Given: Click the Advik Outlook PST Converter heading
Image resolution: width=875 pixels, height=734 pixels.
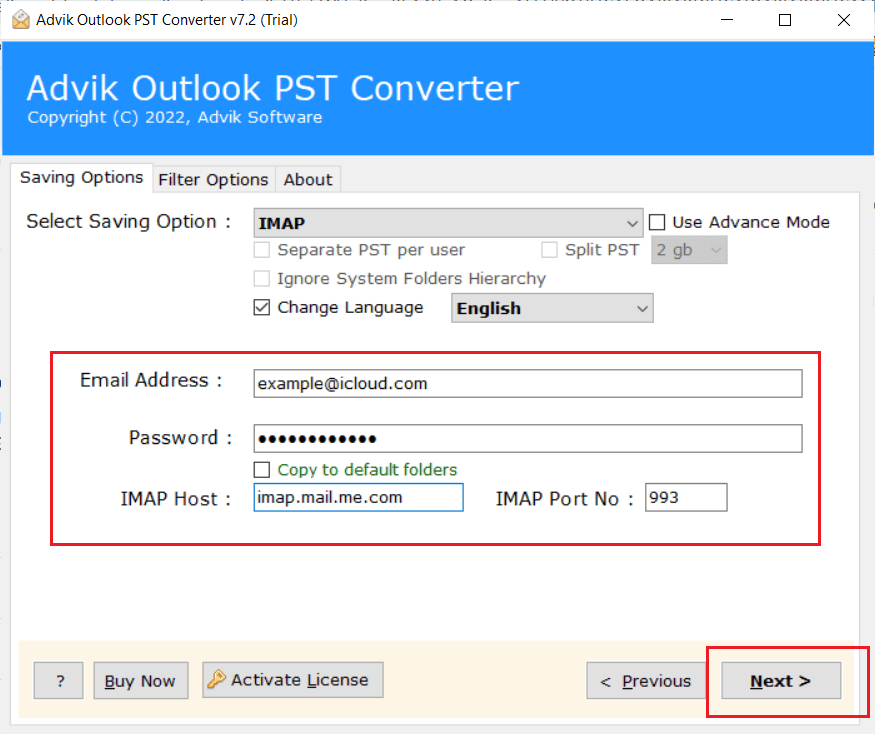Looking at the screenshot, I should [273, 88].
